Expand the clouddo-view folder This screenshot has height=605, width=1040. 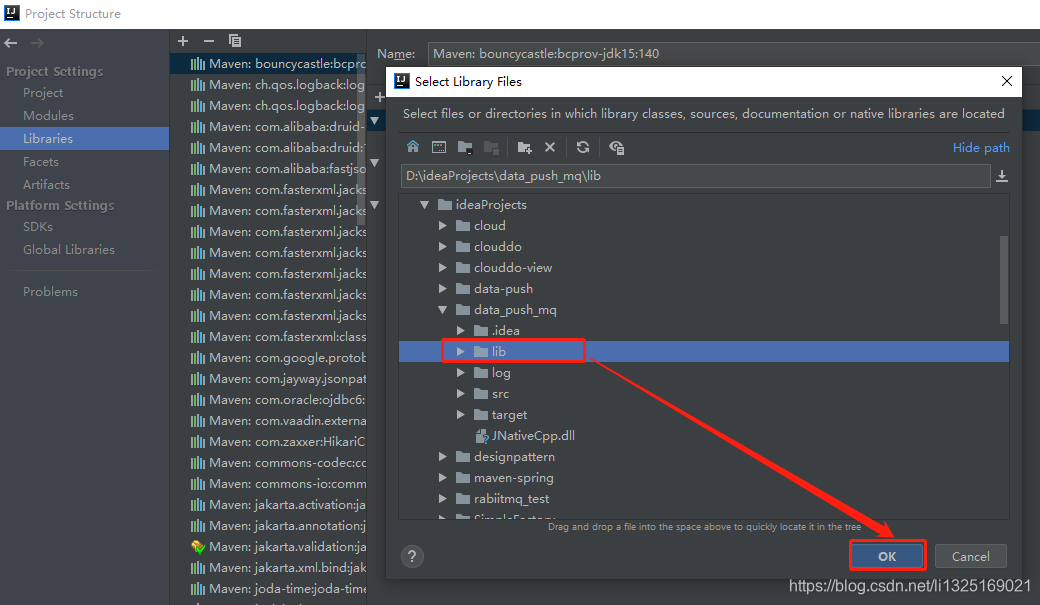point(442,268)
